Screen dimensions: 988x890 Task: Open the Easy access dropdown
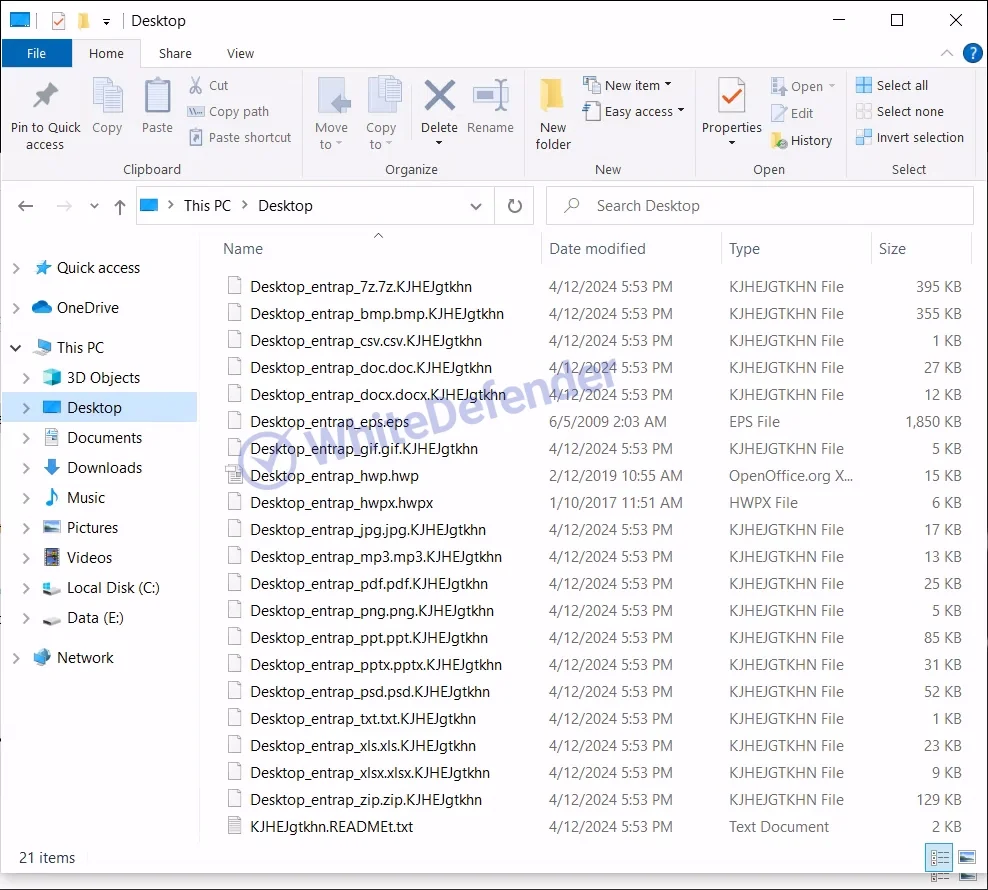pyautogui.click(x=644, y=112)
